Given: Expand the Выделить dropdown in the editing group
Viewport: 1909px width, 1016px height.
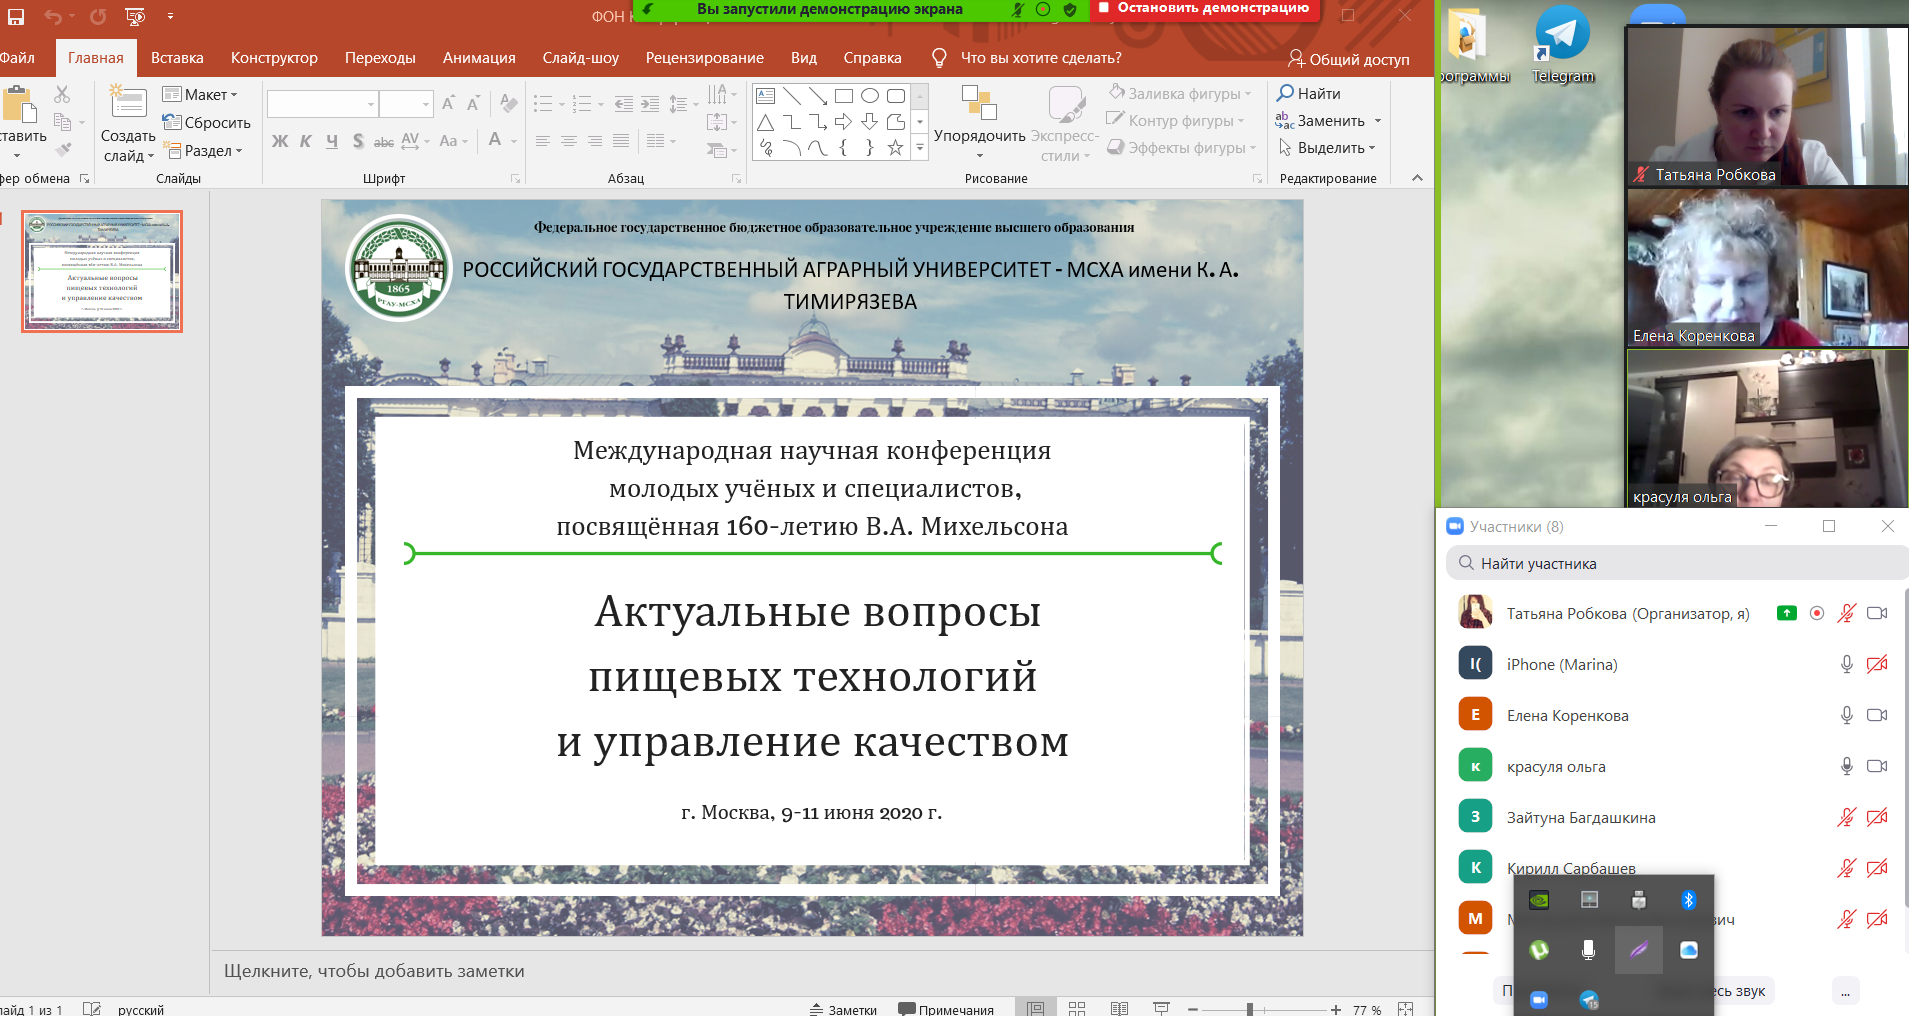Looking at the screenshot, I should pyautogui.click(x=1328, y=148).
